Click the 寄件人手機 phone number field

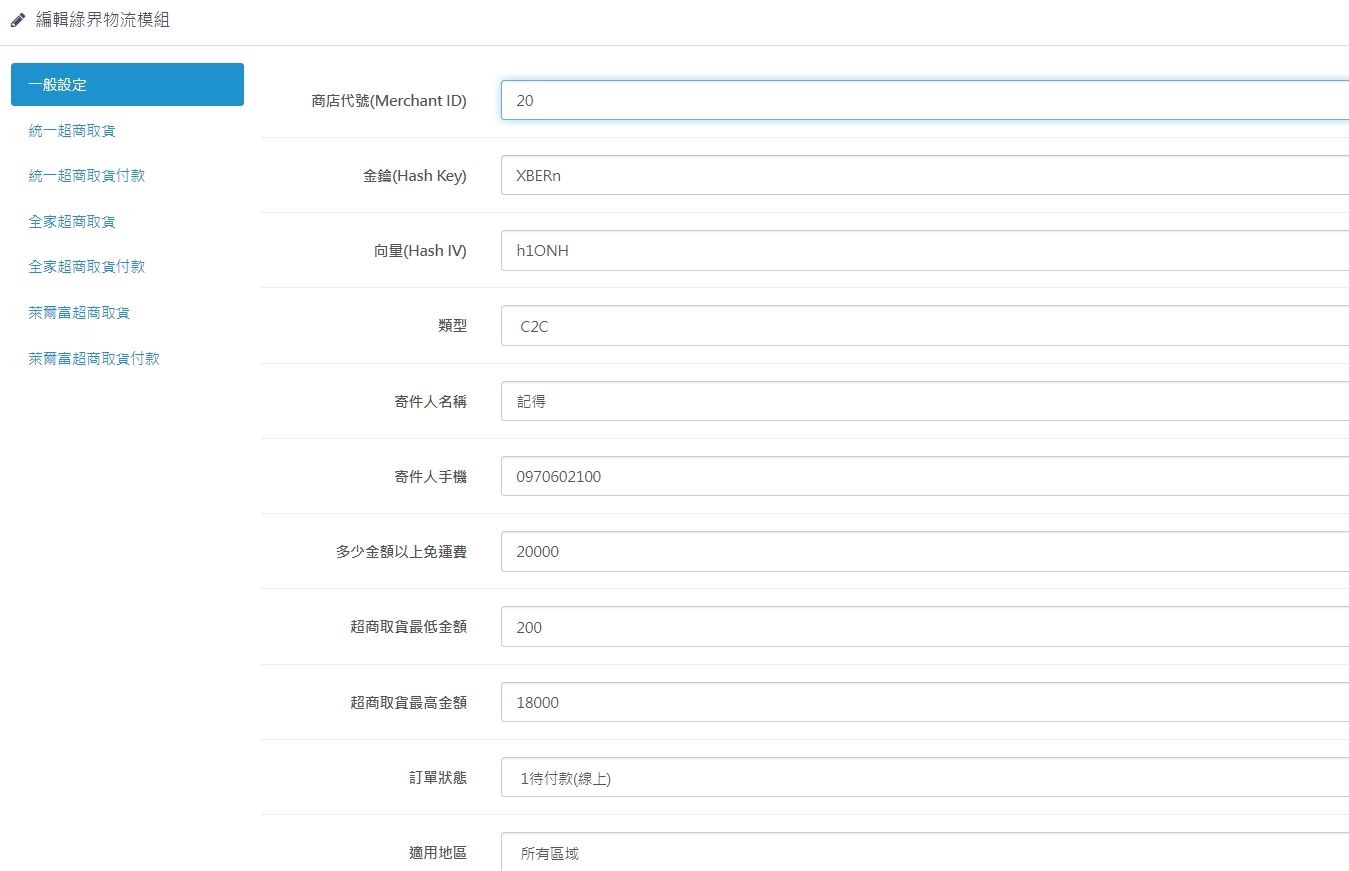coord(925,477)
